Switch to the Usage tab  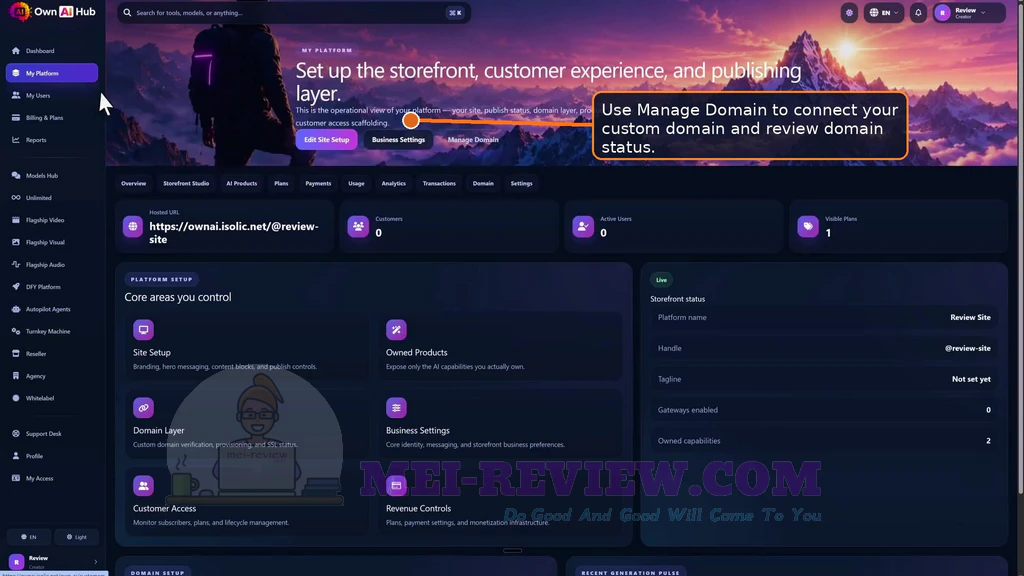(x=356, y=184)
